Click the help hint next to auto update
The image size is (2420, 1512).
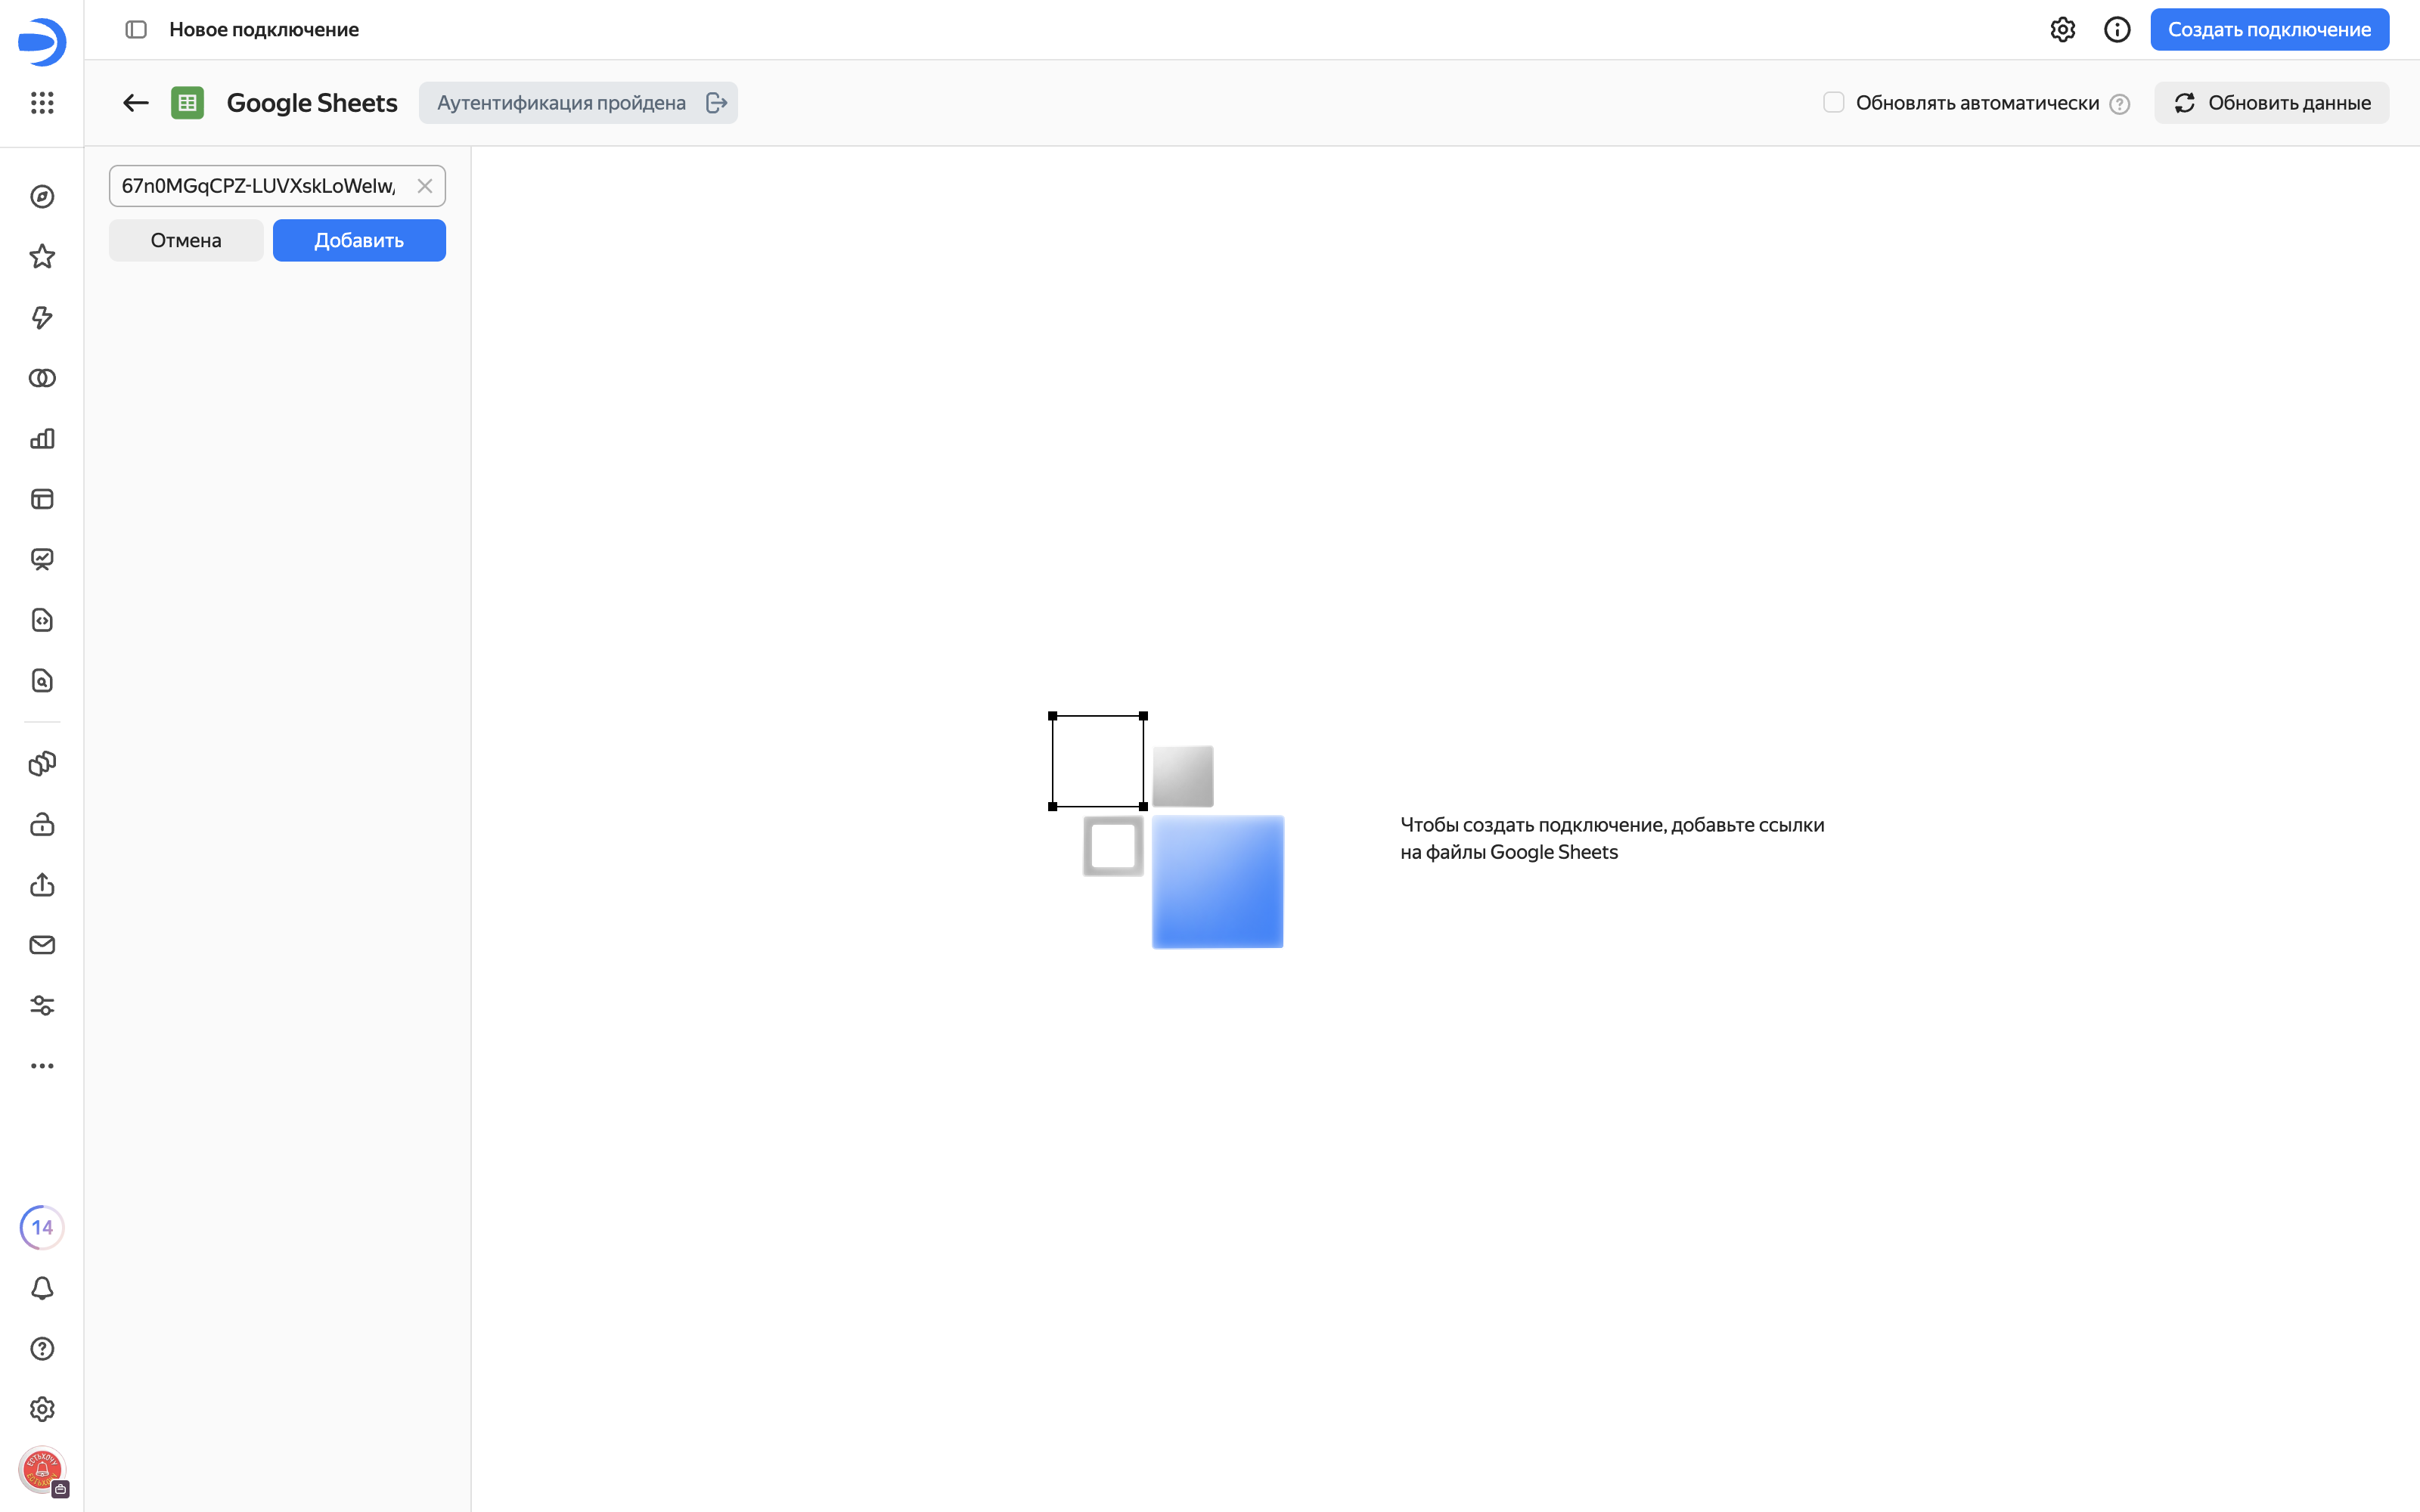(2120, 104)
